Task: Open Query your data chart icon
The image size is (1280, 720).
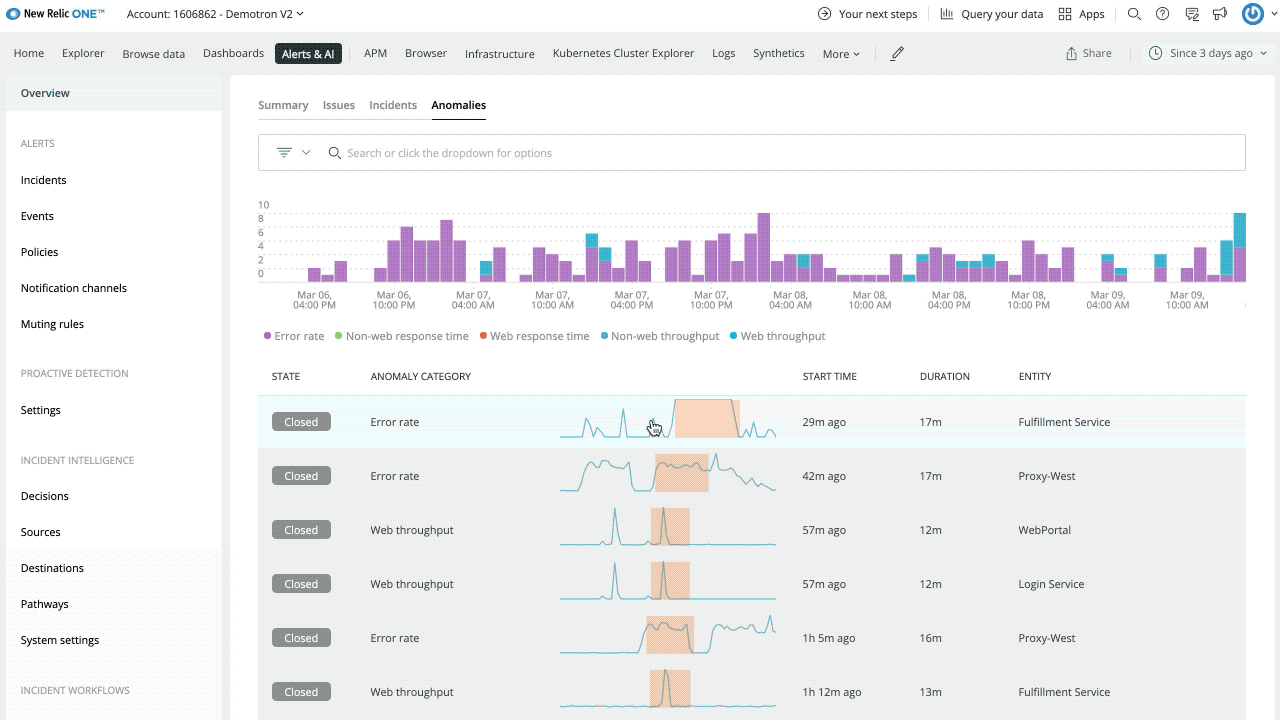Action: click(946, 14)
